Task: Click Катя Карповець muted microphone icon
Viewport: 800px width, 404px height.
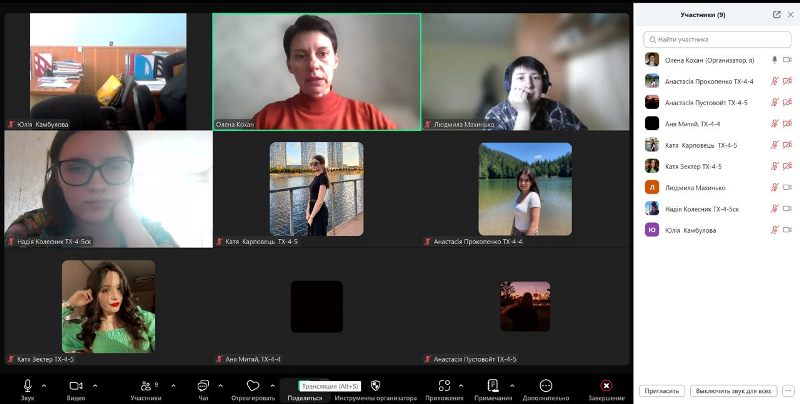Action: (774, 145)
